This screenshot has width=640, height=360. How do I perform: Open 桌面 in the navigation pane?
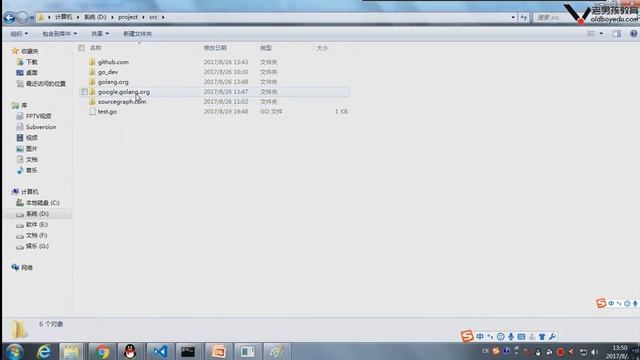[x=31, y=73]
